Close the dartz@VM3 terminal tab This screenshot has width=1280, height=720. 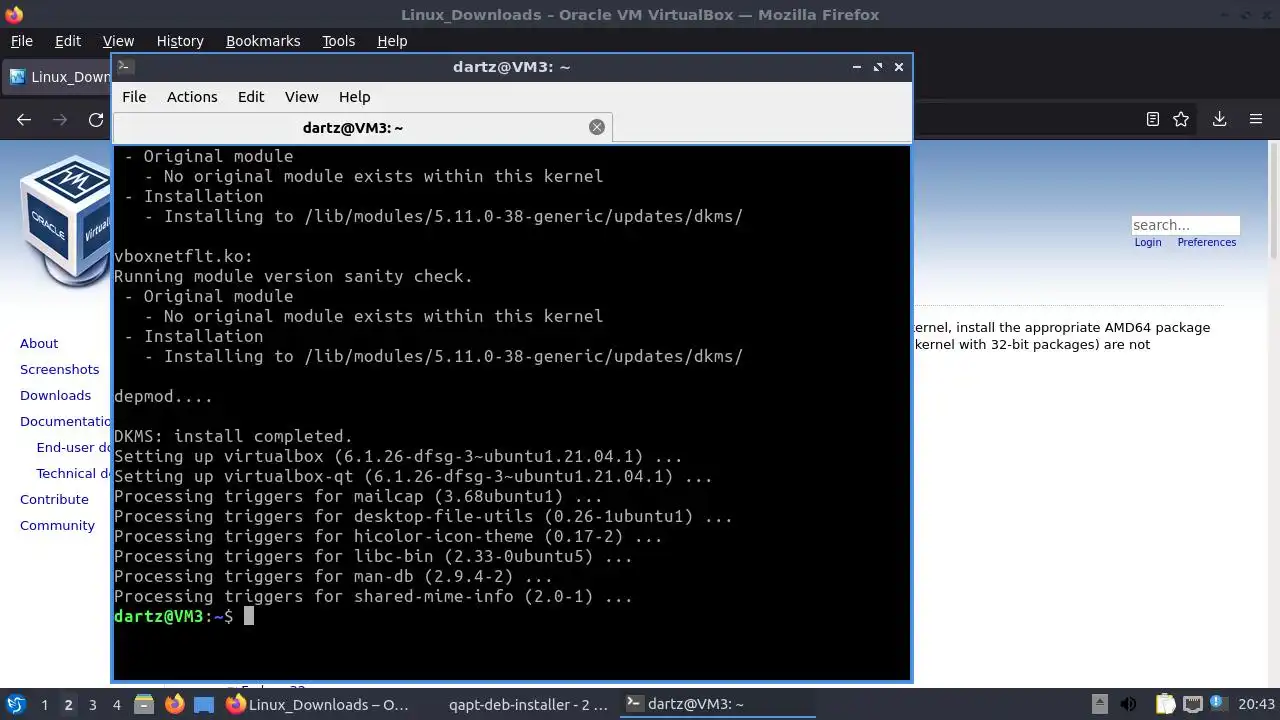point(597,127)
